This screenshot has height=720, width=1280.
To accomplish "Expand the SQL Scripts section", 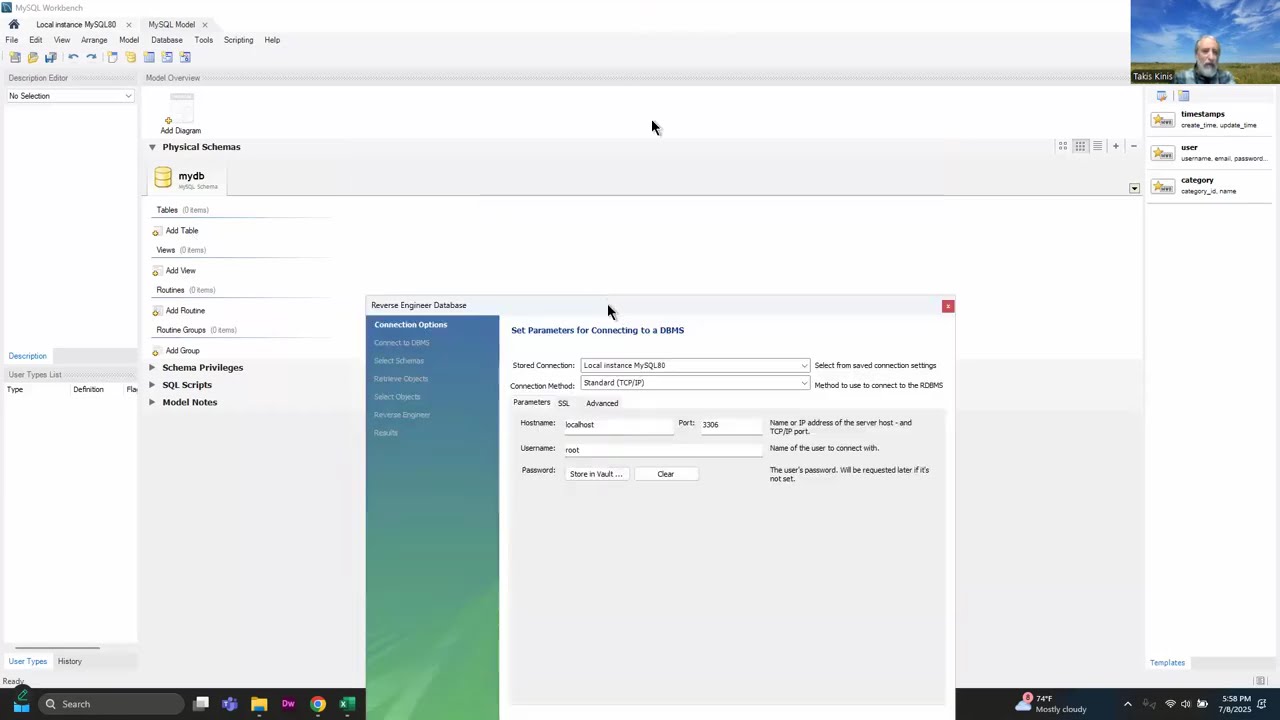I will coord(152,385).
